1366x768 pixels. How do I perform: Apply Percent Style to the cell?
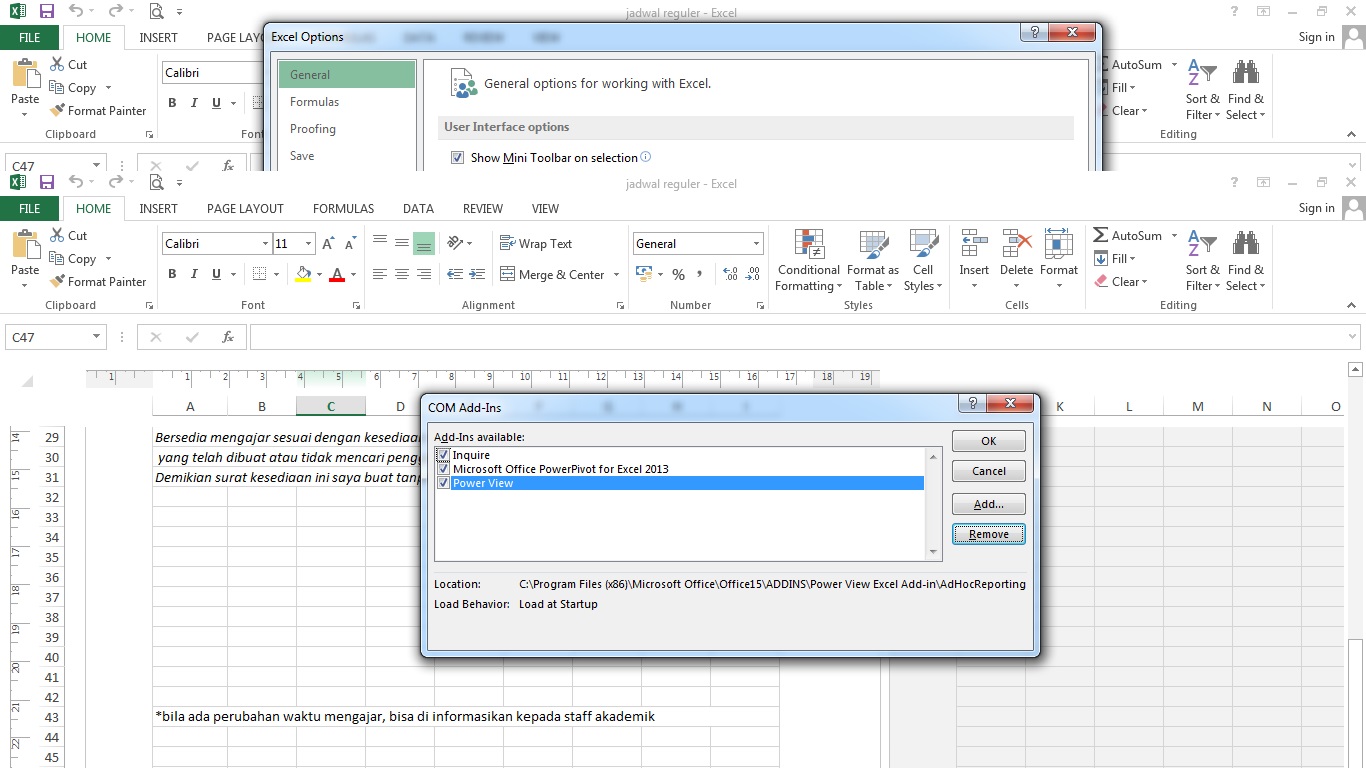pyautogui.click(x=678, y=274)
